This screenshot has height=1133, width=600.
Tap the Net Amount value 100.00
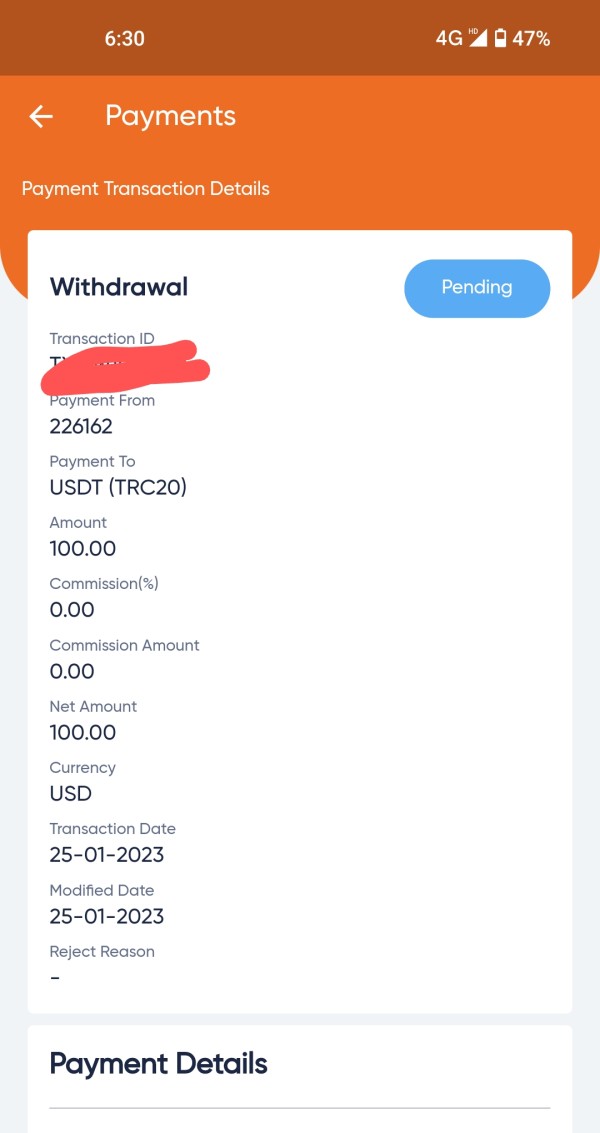pos(83,733)
